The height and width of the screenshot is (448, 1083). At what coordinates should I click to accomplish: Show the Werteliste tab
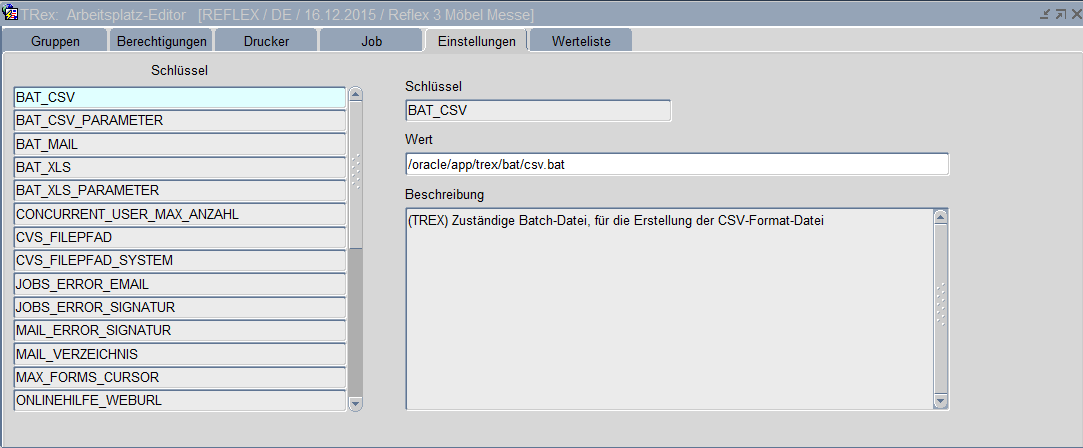point(579,41)
